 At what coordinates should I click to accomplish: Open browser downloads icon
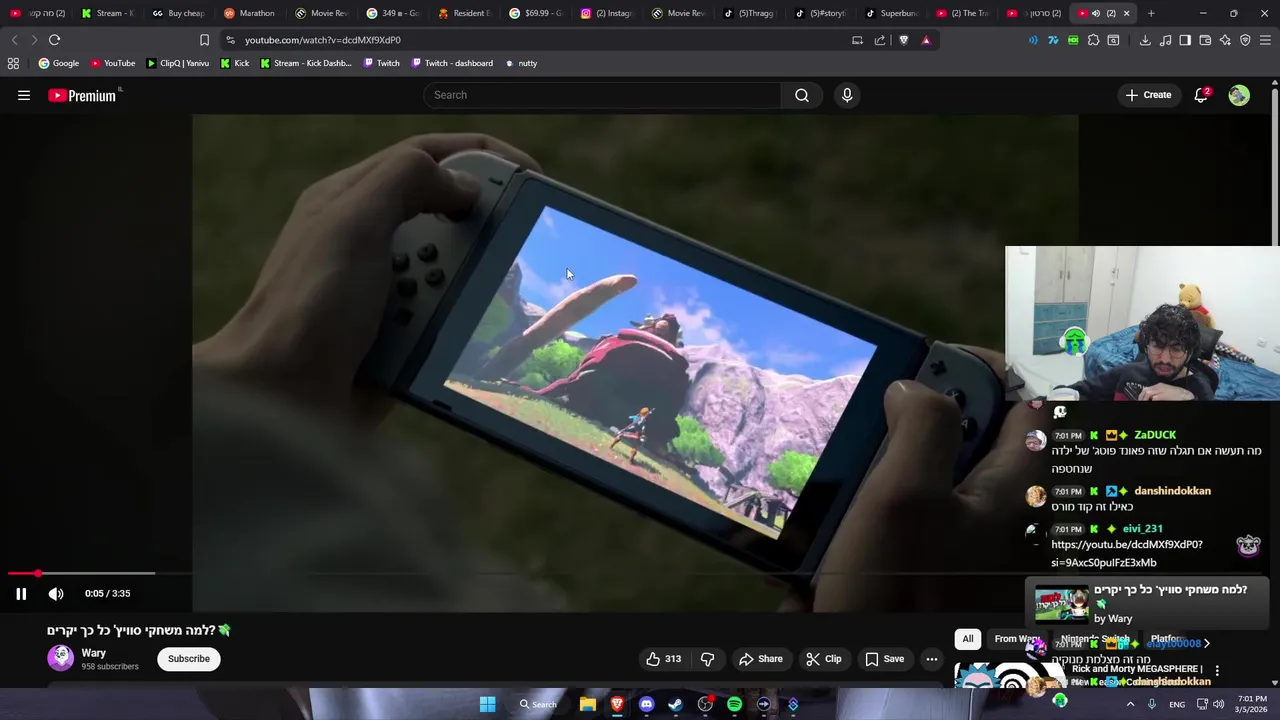click(x=1145, y=40)
